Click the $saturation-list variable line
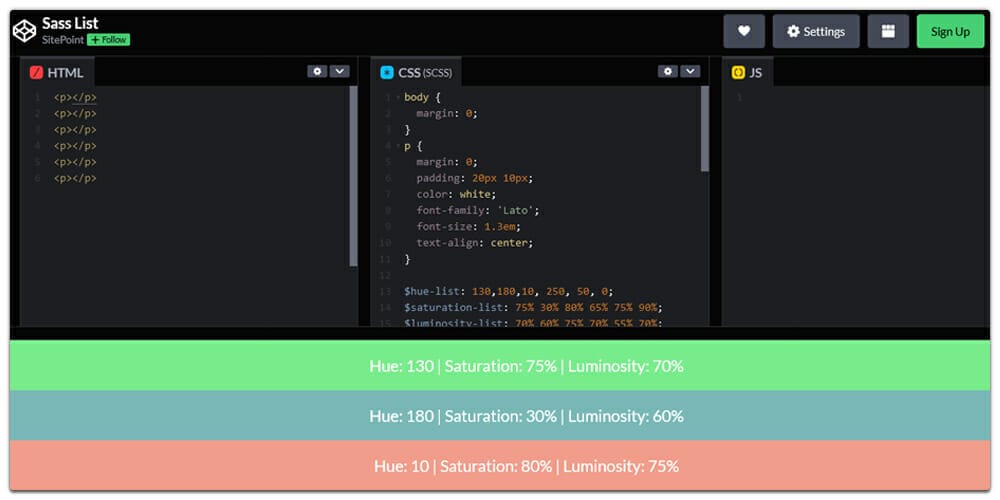The width and height of the screenshot is (1000, 500). click(533, 307)
